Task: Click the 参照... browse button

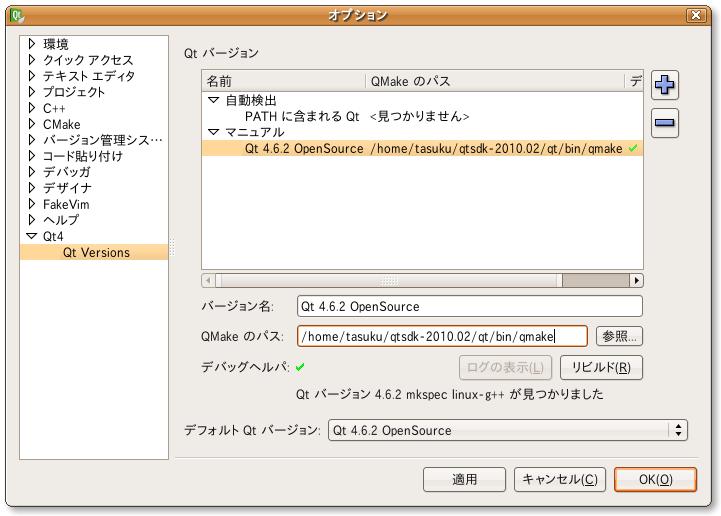Action: click(619, 336)
